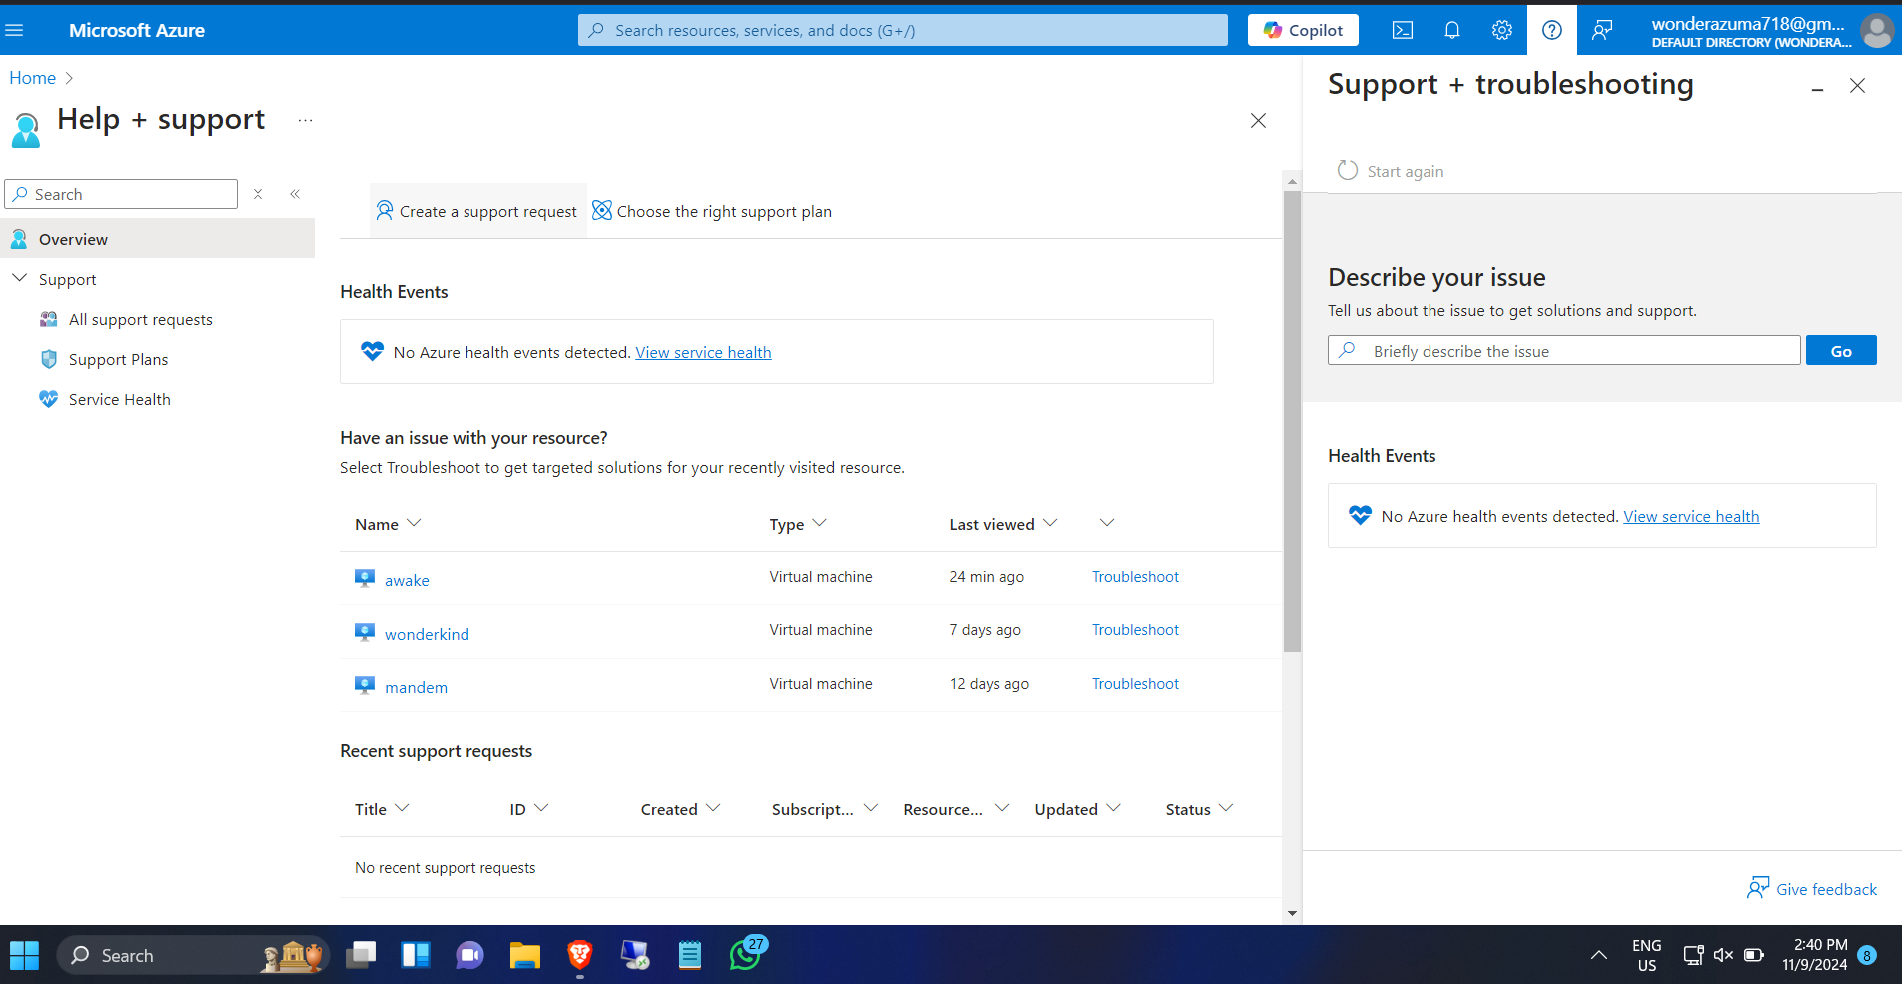Click the Copilot button
1902x984 pixels.
pyautogui.click(x=1303, y=30)
